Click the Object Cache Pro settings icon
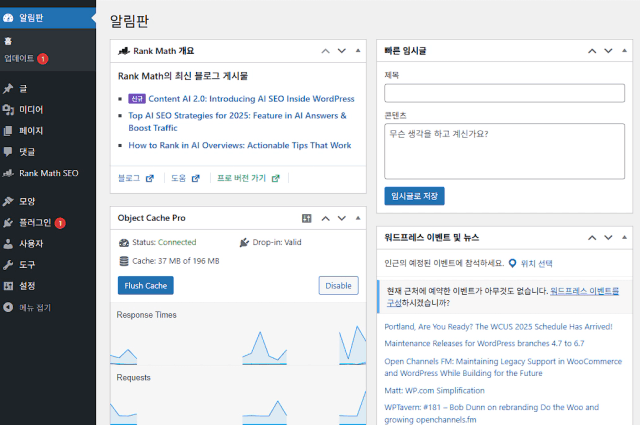The width and height of the screenshot is (640, 425). [x=307, y=218]
